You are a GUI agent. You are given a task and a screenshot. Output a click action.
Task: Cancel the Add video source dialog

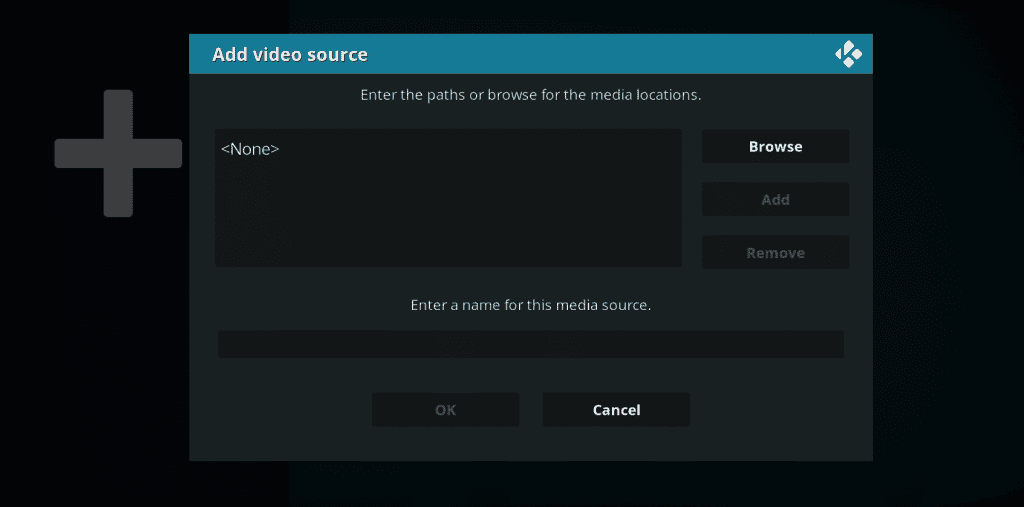[x=616, y=410]
